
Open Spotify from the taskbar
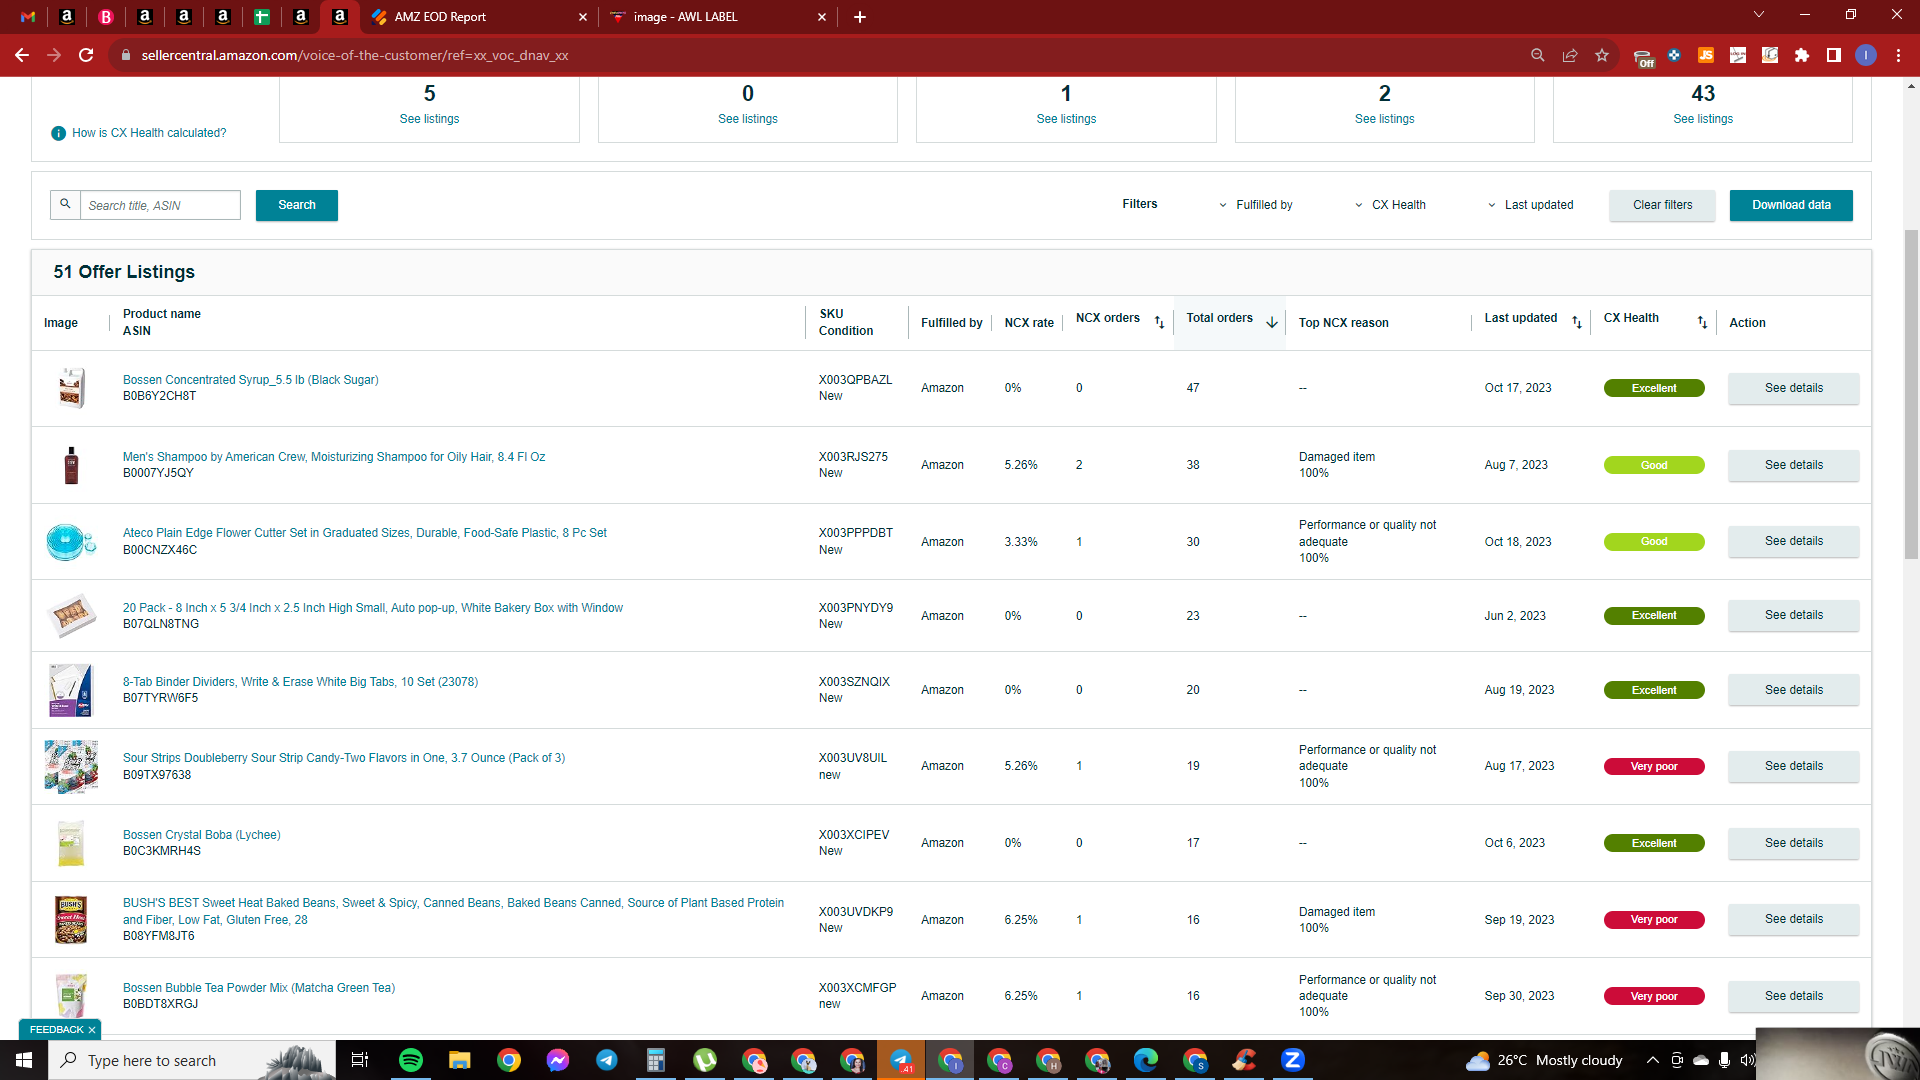411,1060
